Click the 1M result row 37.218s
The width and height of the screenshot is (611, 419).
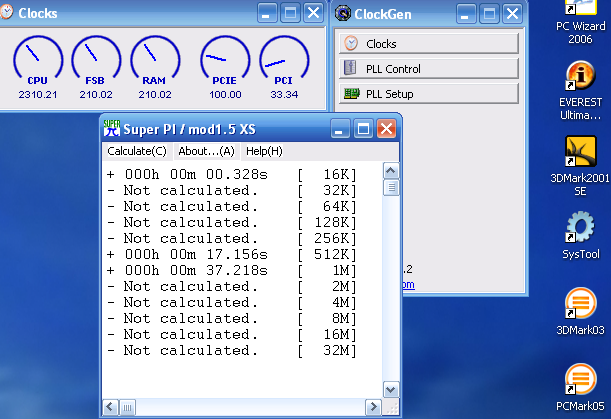click(x=231, y=270)
